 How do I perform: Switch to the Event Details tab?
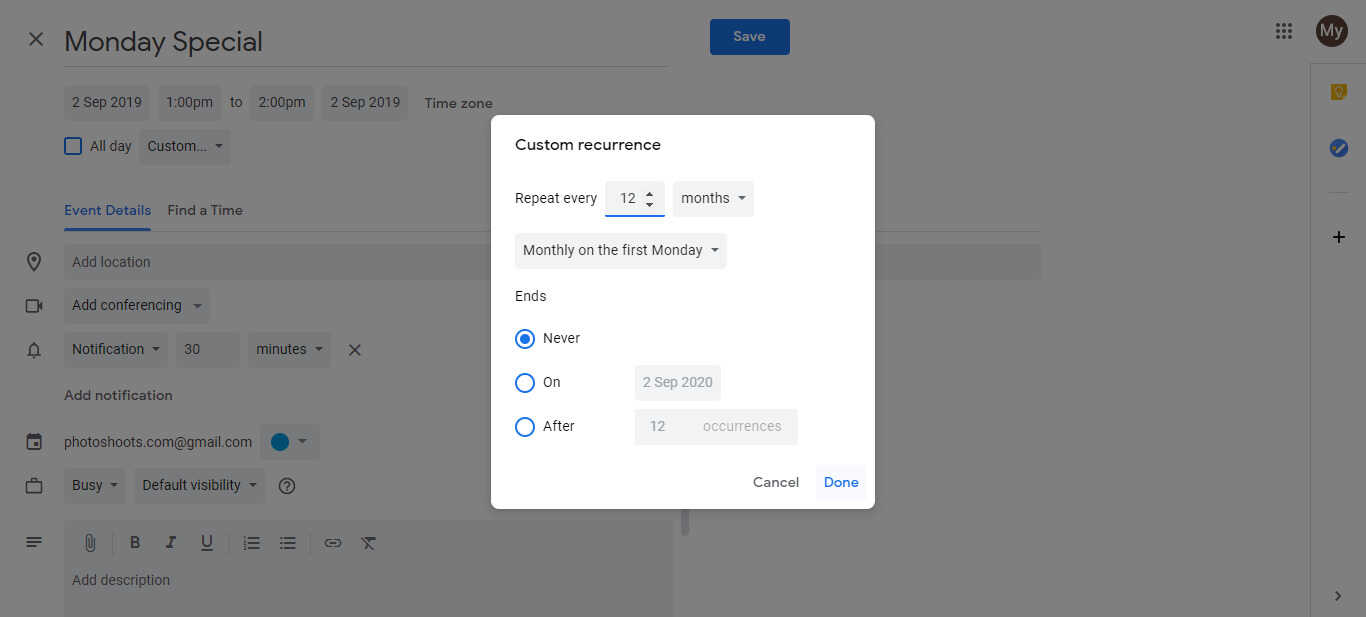(107, 211)
